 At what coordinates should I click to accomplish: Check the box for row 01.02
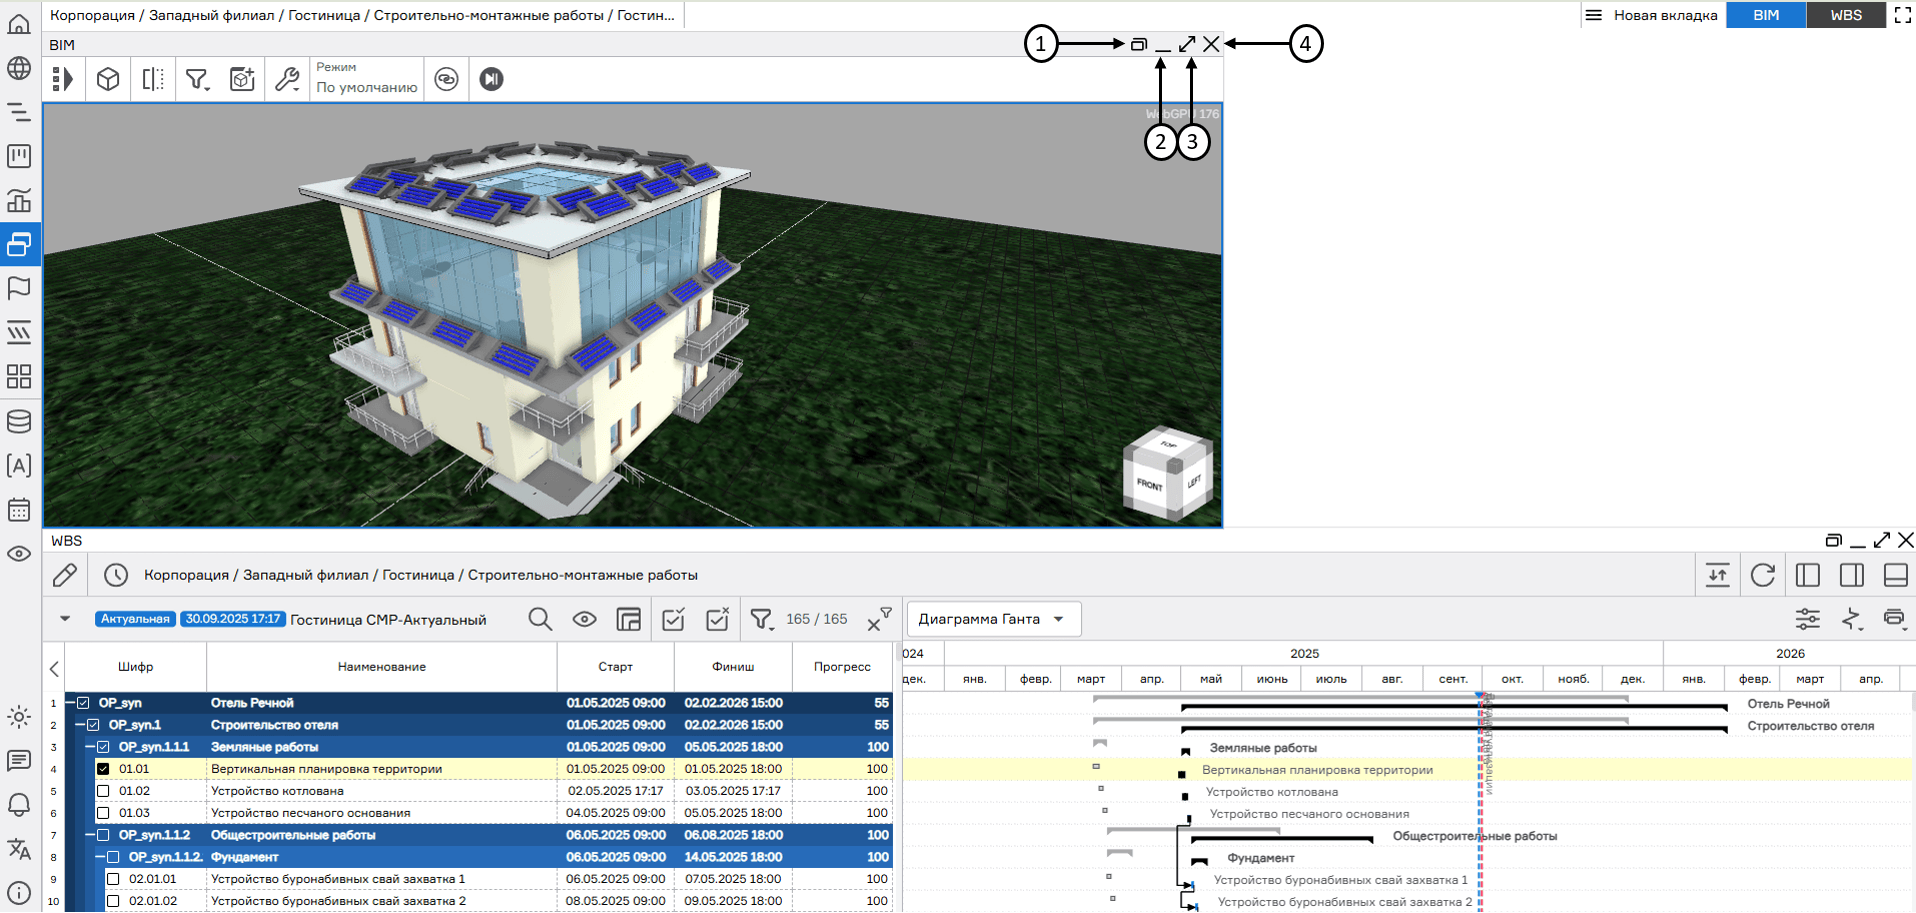click(x=103, y=791)
